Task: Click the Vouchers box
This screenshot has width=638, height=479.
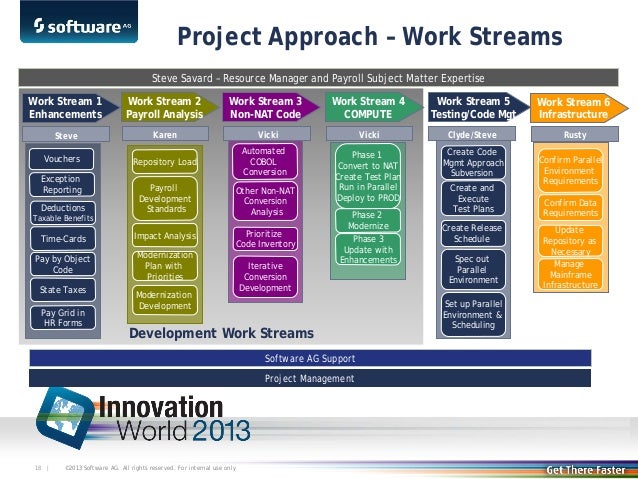Action: (x=62, y=159)
